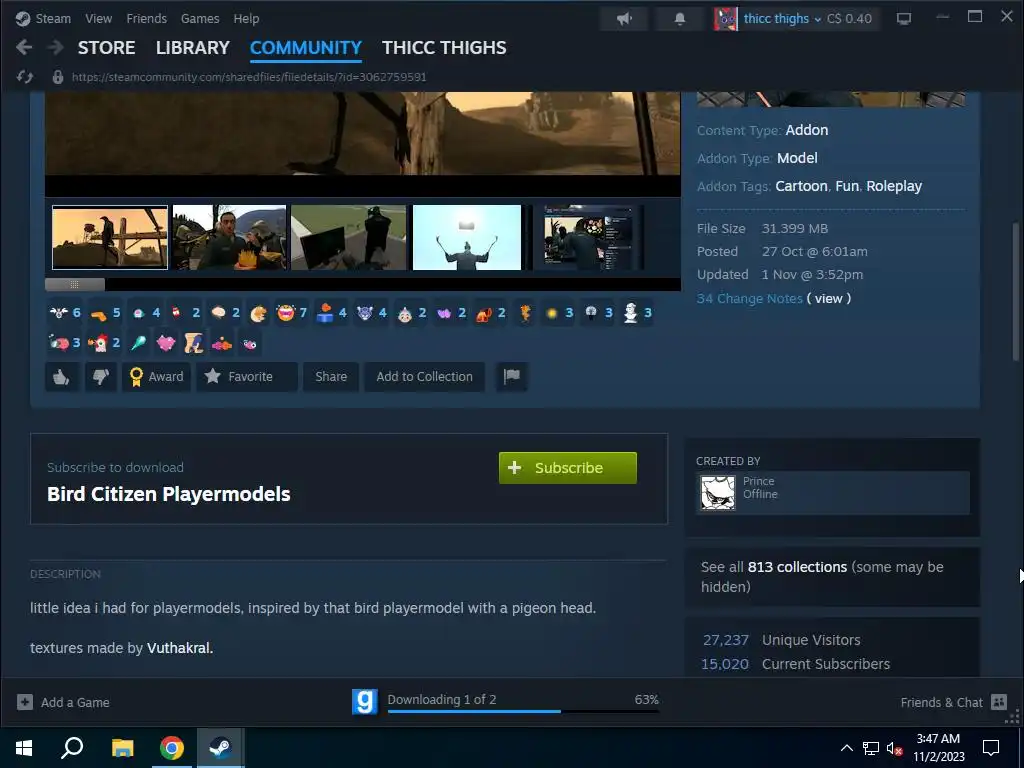
Task: Click the thicc thighs profile avatar
Action: tap(725, 19)
